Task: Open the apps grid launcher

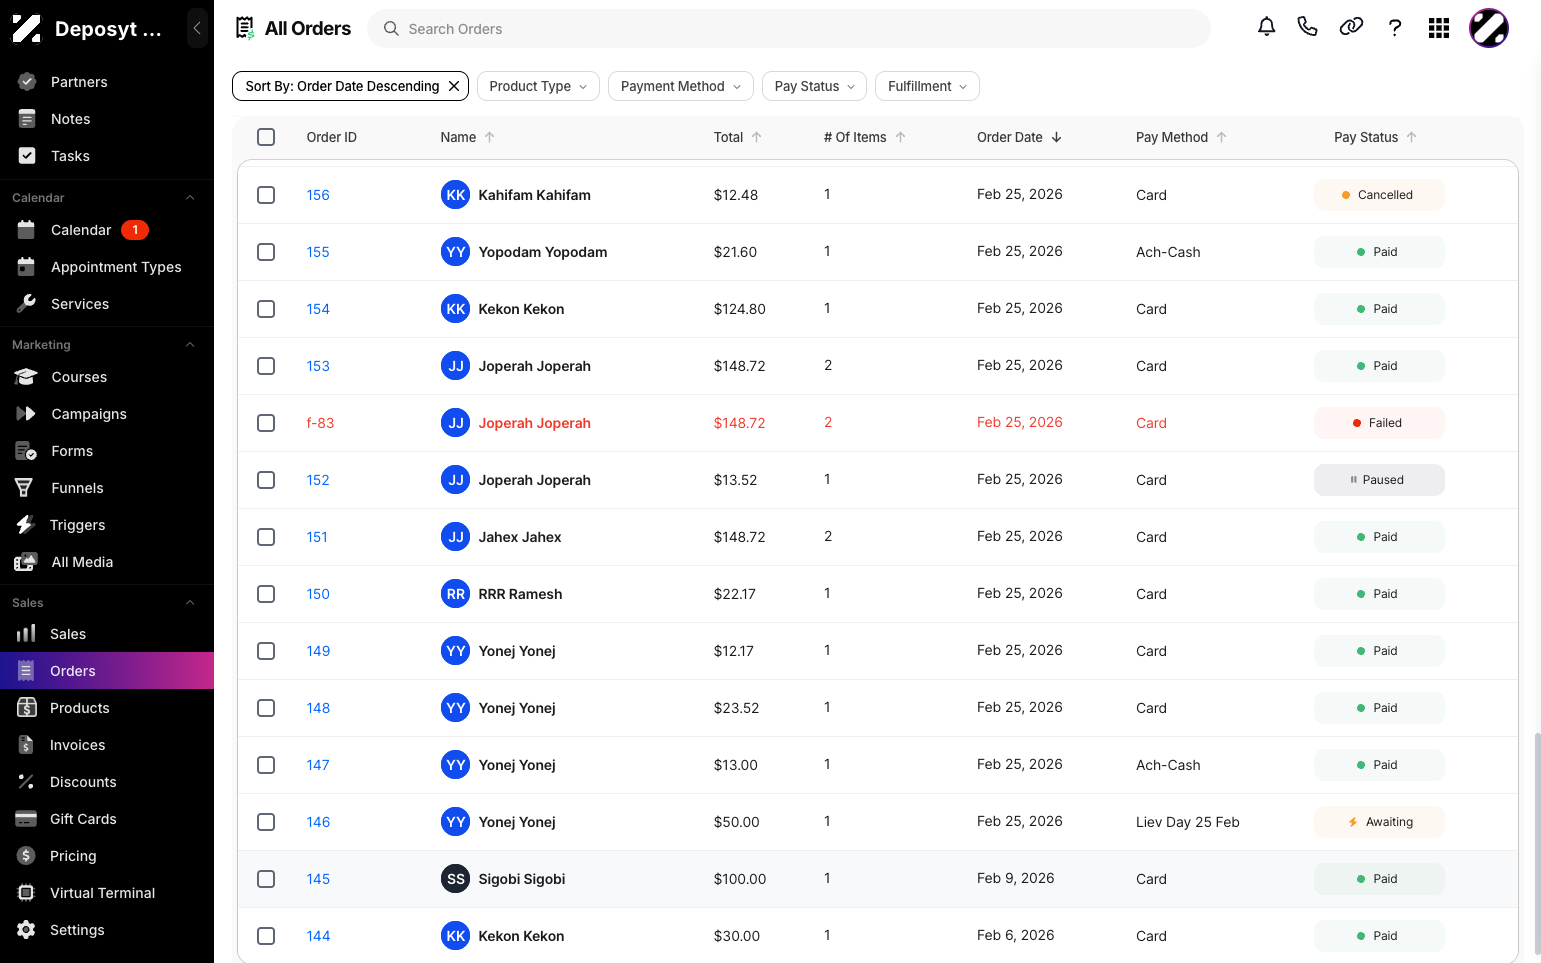Action: pyautogui.click(x=1439, y=28)
